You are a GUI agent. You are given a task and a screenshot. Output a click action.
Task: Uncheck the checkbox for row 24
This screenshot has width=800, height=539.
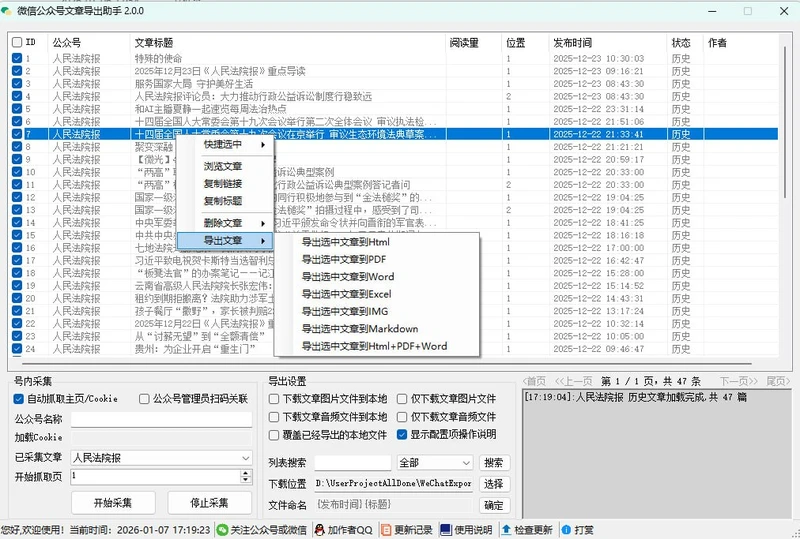click(x=17, y=349)
